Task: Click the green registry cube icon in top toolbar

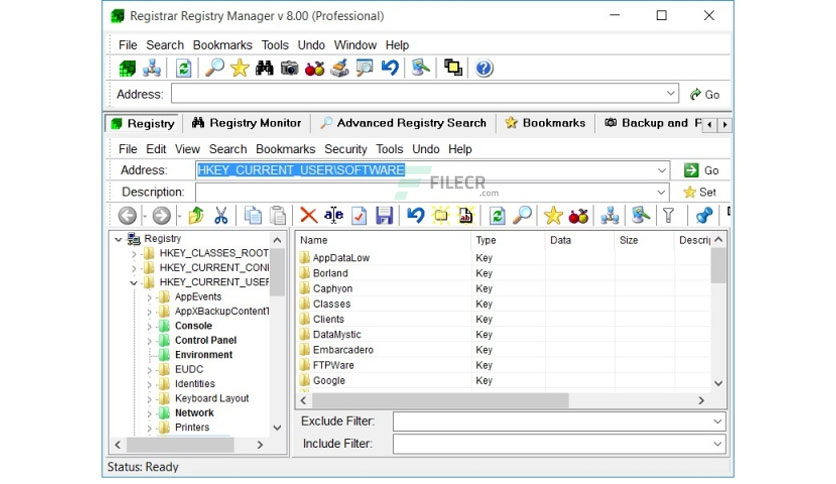Action: pyautogui.click(x=127, y=68)
